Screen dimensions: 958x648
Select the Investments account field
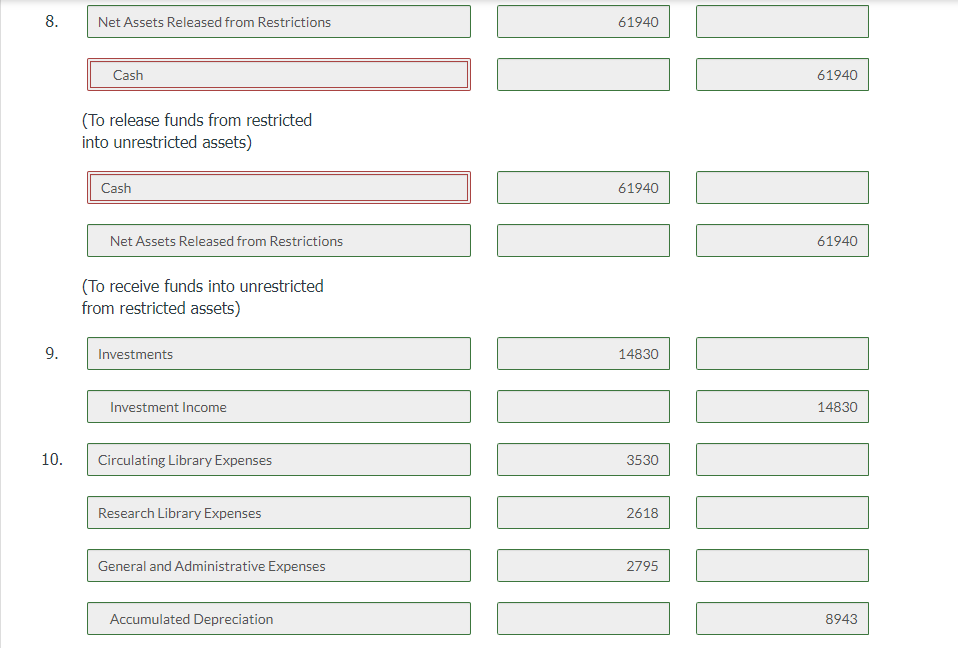(x=279, y=354)
